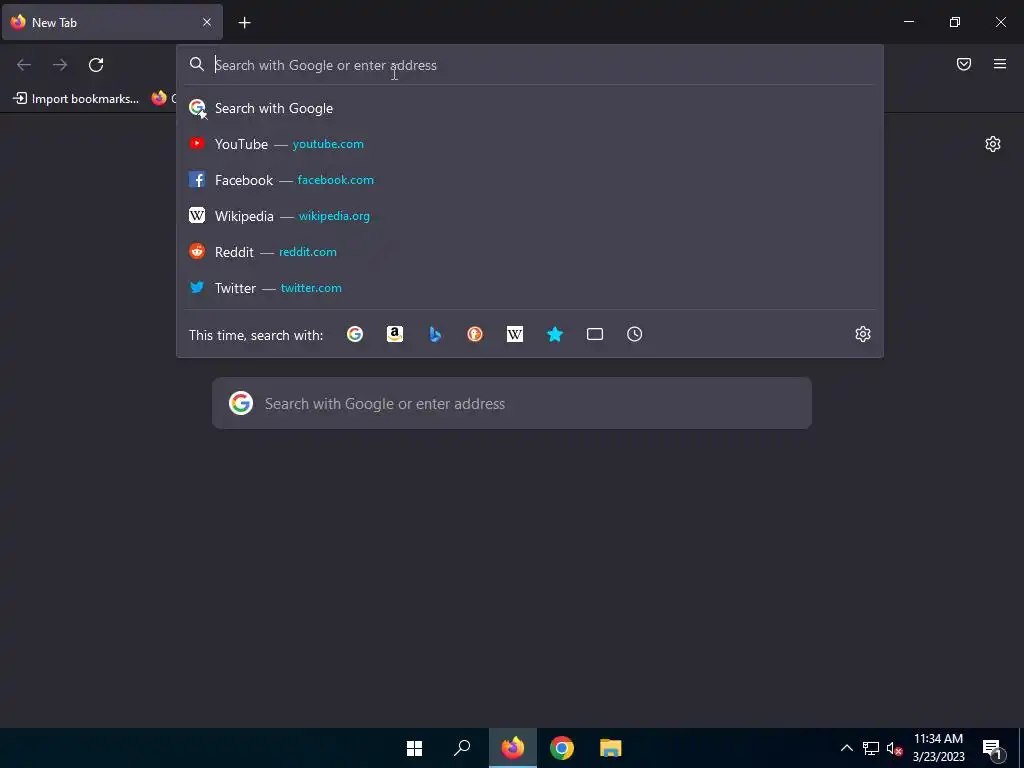The image size is (1024, 768).
Task: Close the New Tab tab
Action: tap(206, 22)
